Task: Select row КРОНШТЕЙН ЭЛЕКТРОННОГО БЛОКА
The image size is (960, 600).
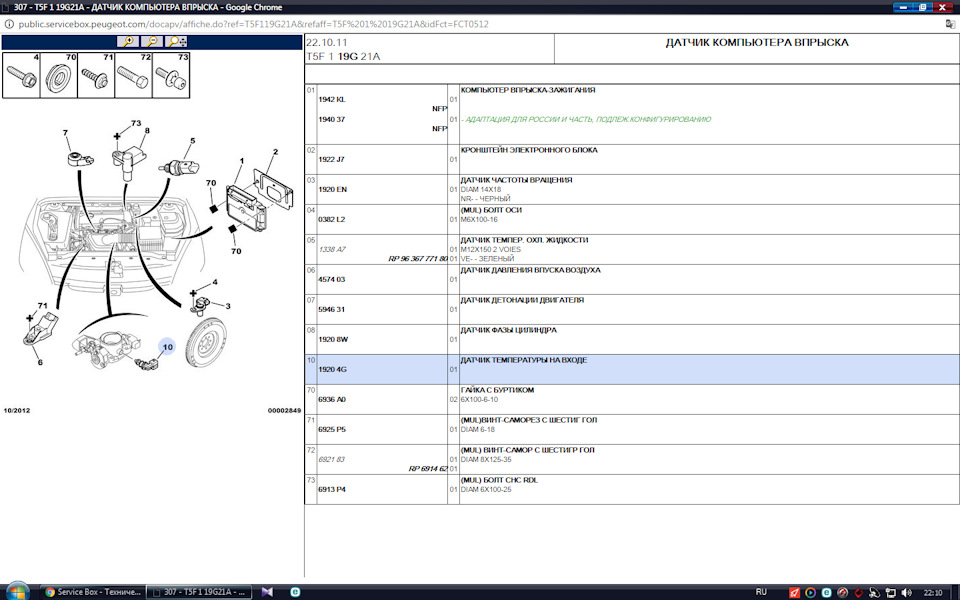Action: click(632, 159)
